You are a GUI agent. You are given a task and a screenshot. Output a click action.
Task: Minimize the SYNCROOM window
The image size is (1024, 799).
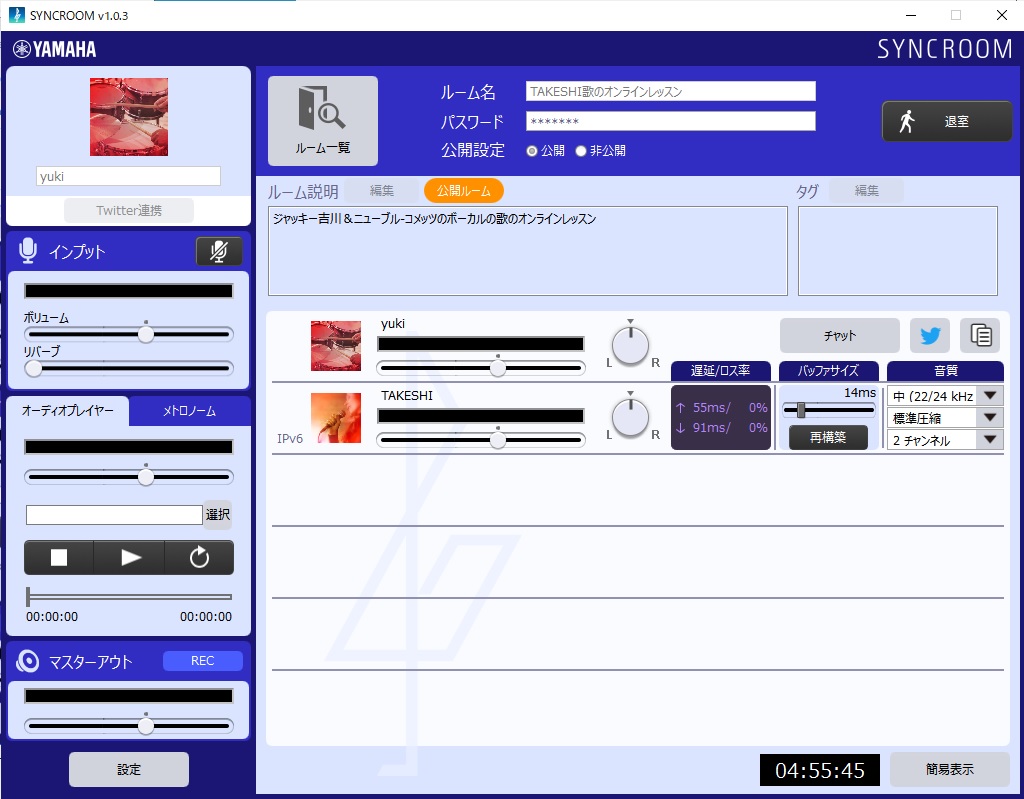pos(911,15)
